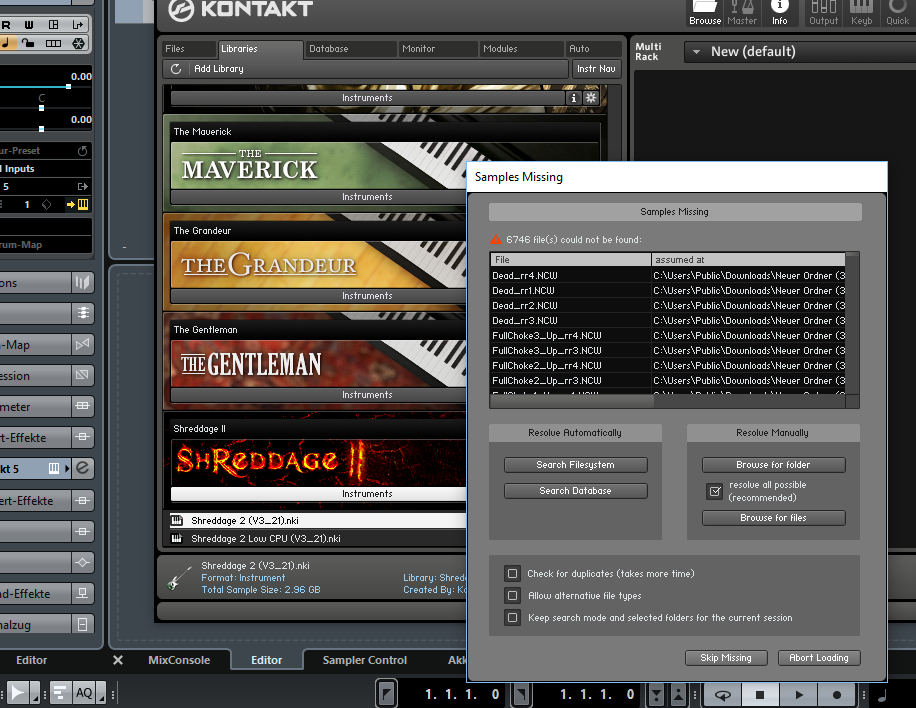Enable Allow alternative file types checkbox

513,596
